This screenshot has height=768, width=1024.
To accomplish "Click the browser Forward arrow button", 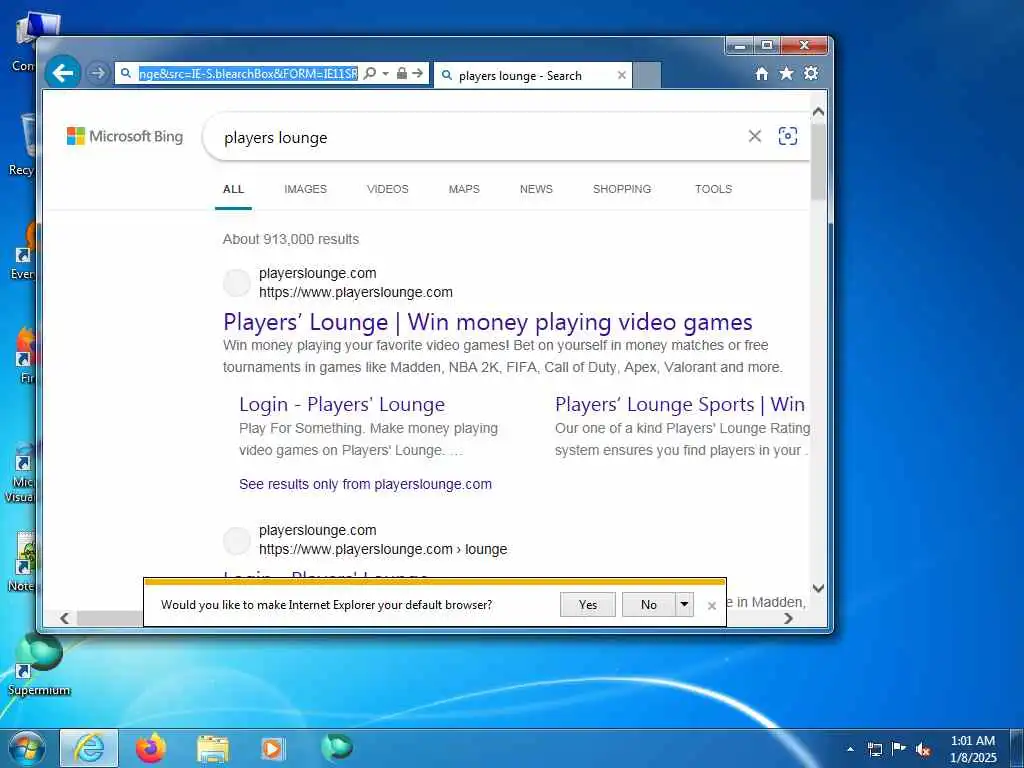I will click(98, 73).
